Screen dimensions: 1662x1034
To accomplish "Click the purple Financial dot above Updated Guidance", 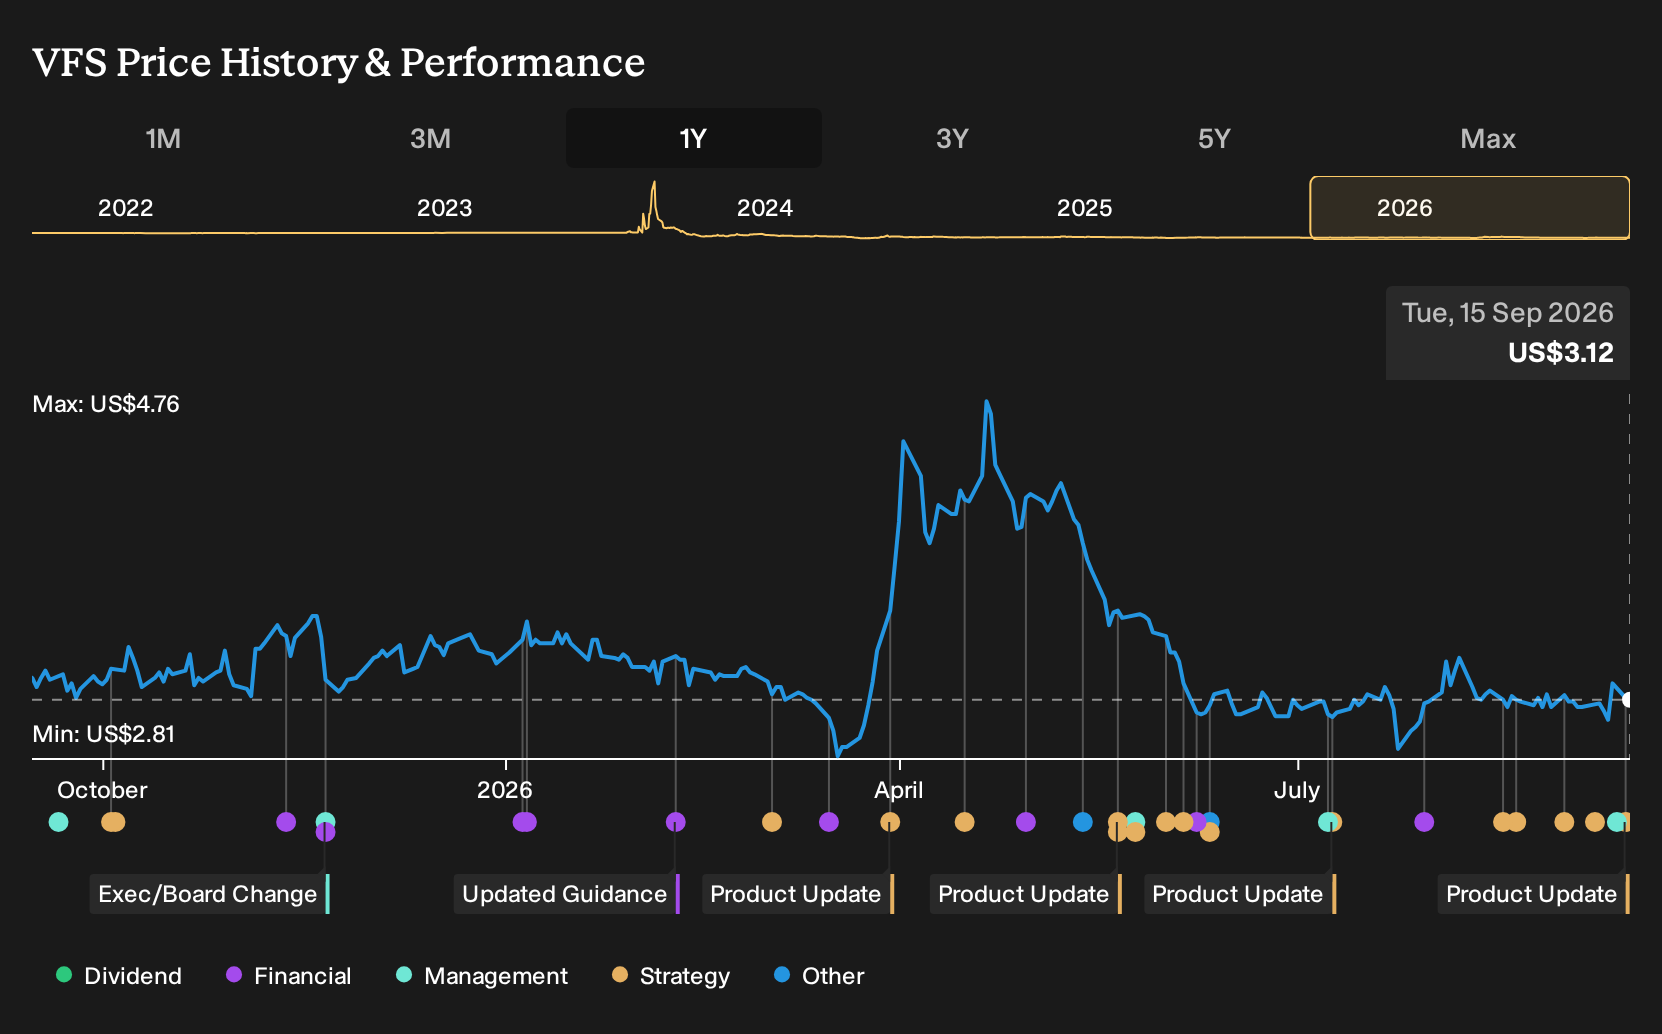I will 676,822.
